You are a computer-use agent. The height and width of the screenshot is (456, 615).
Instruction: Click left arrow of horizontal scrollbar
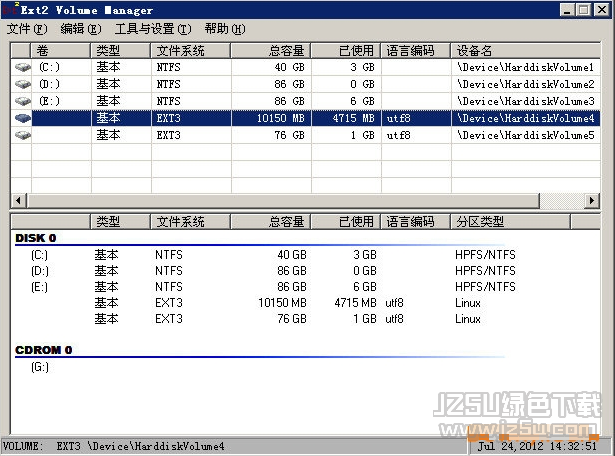click(18, 201)
